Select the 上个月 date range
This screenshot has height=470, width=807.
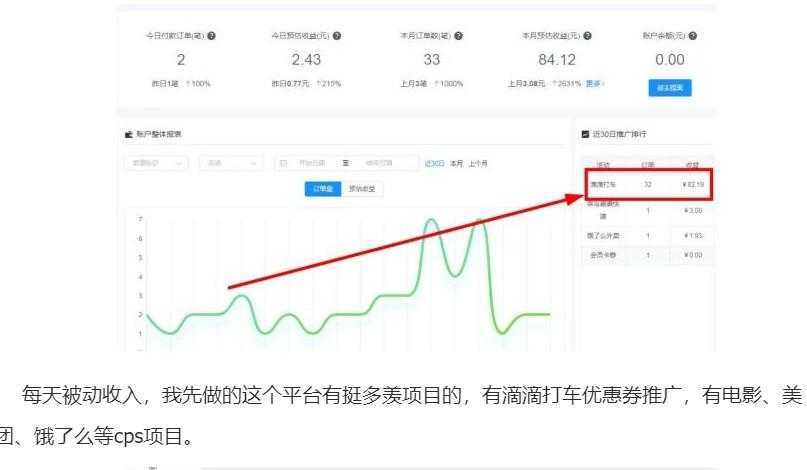pyautogui.click(x=479, y=163)
